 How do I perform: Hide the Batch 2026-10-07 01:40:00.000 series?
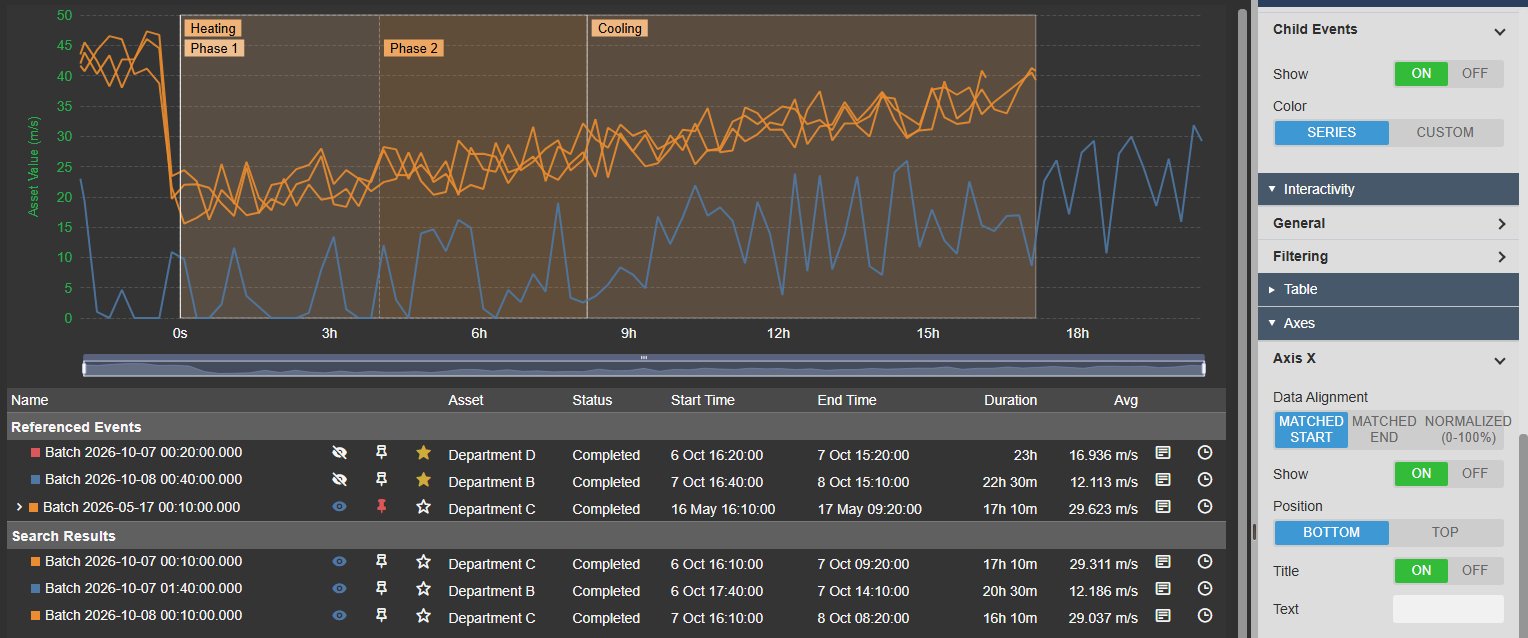(x=339, y=589)
